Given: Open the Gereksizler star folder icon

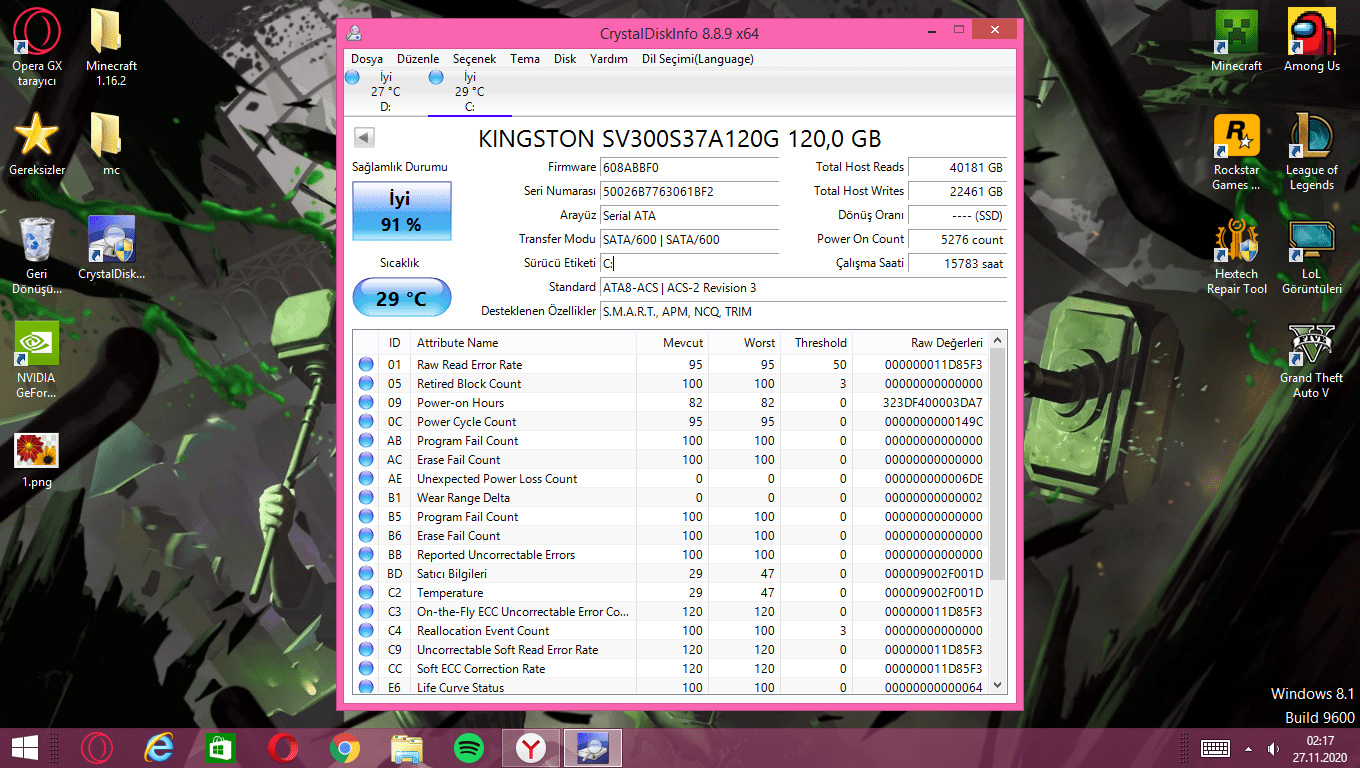Looking at the screenshot, I should (x=37, y=144).
